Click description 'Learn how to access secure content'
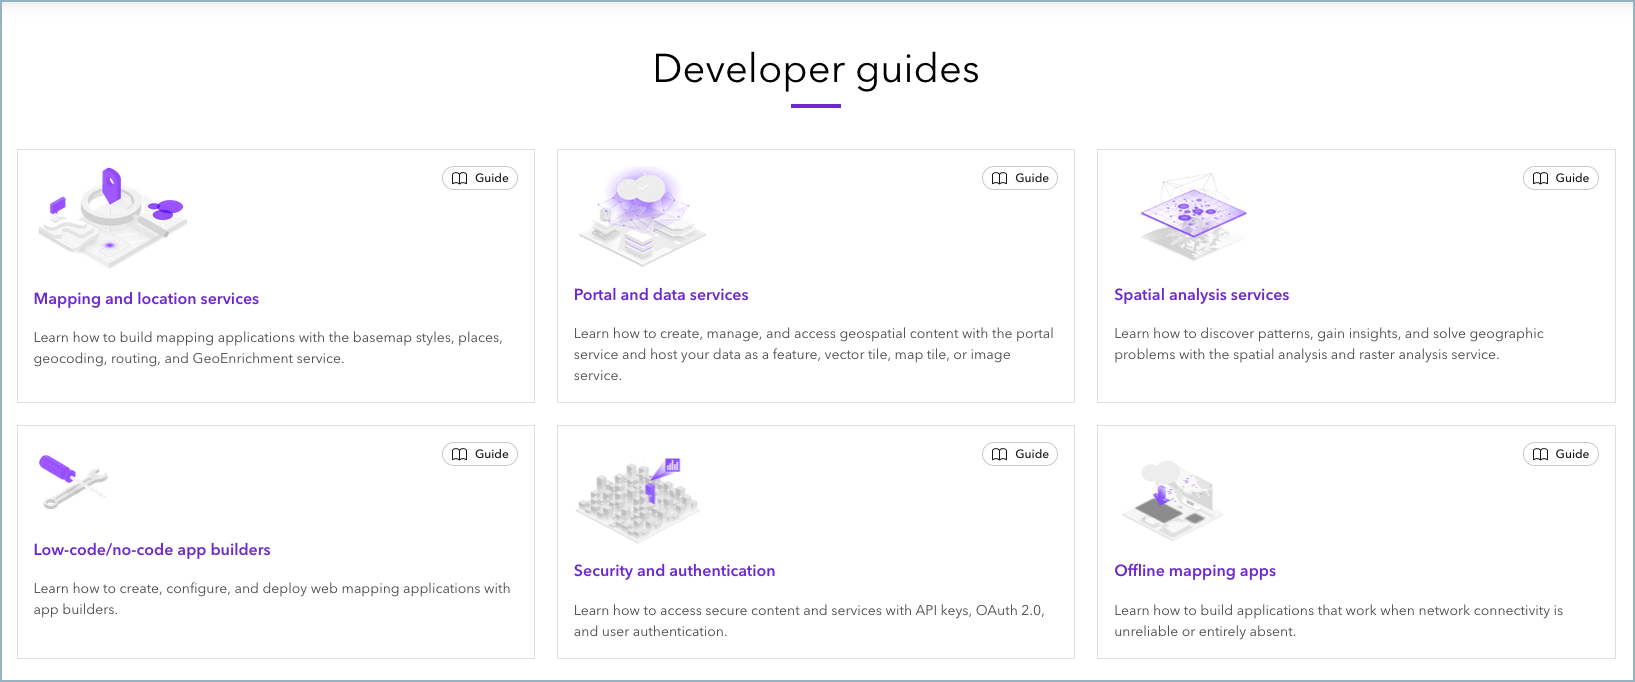Image resolution: width=1635 pixels, height=682 pixels. click(x=809, y=621)
